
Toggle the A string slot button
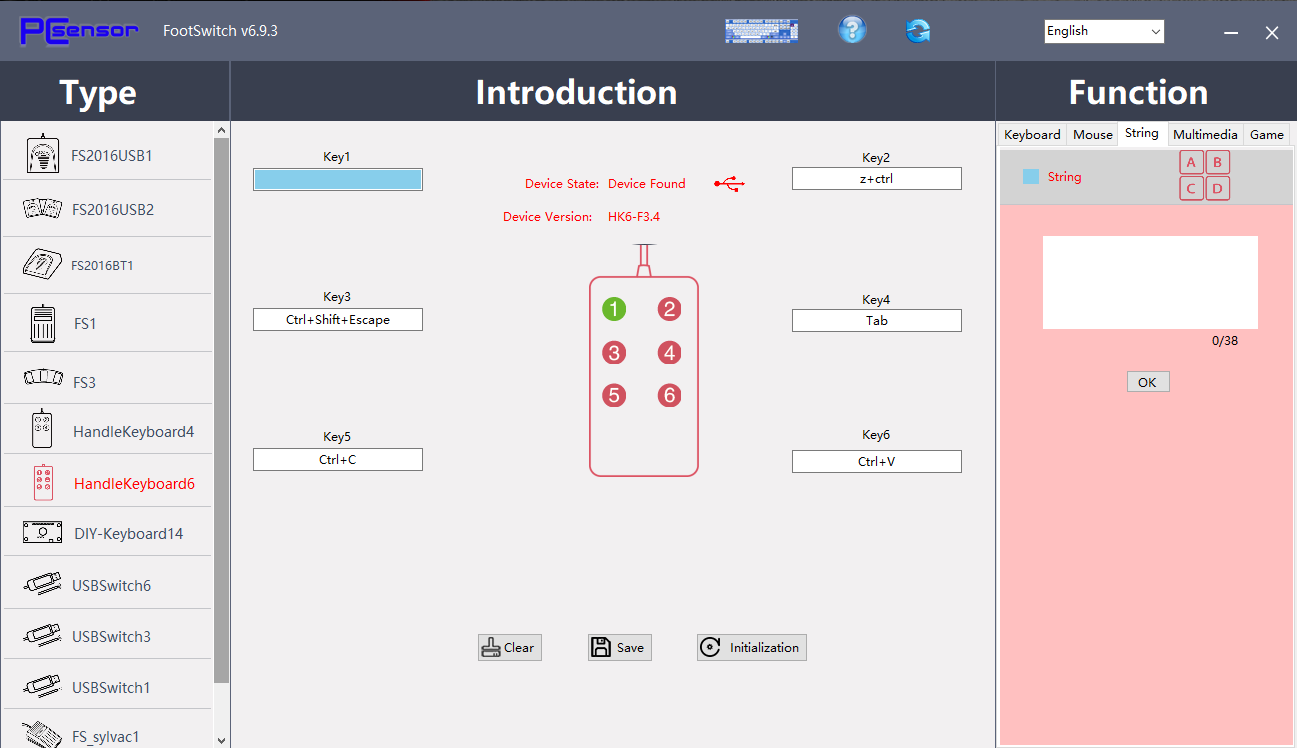1191,162
